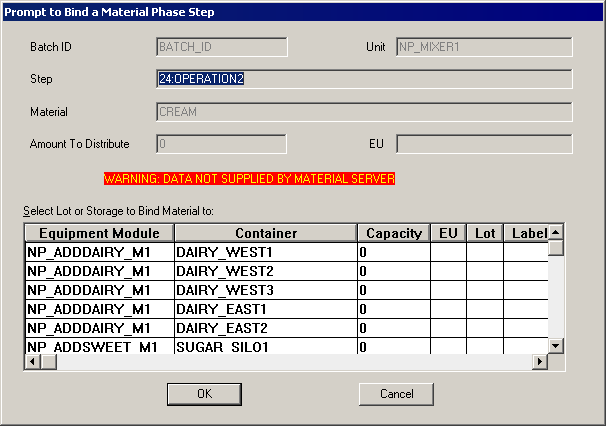Screen dimensions: 606x426
Task: Click the vertical scrollbar up arrow
Action: click(556, 232)
